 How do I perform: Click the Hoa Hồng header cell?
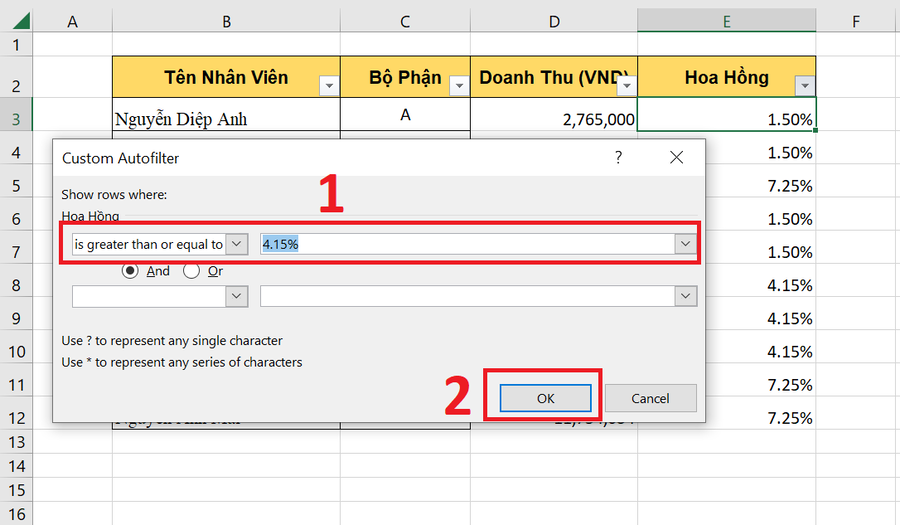click(727, 77)
